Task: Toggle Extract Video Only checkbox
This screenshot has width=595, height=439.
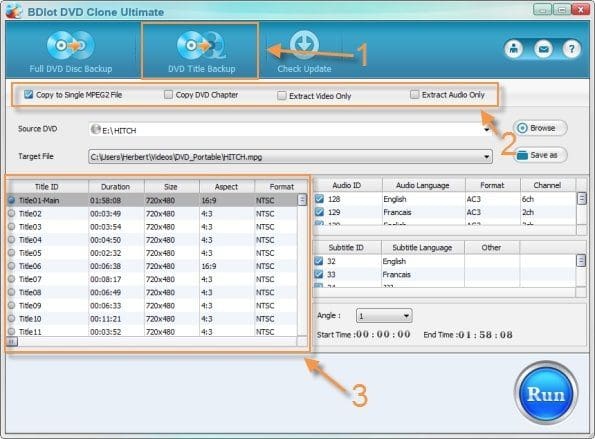Action: click(282, 95)
